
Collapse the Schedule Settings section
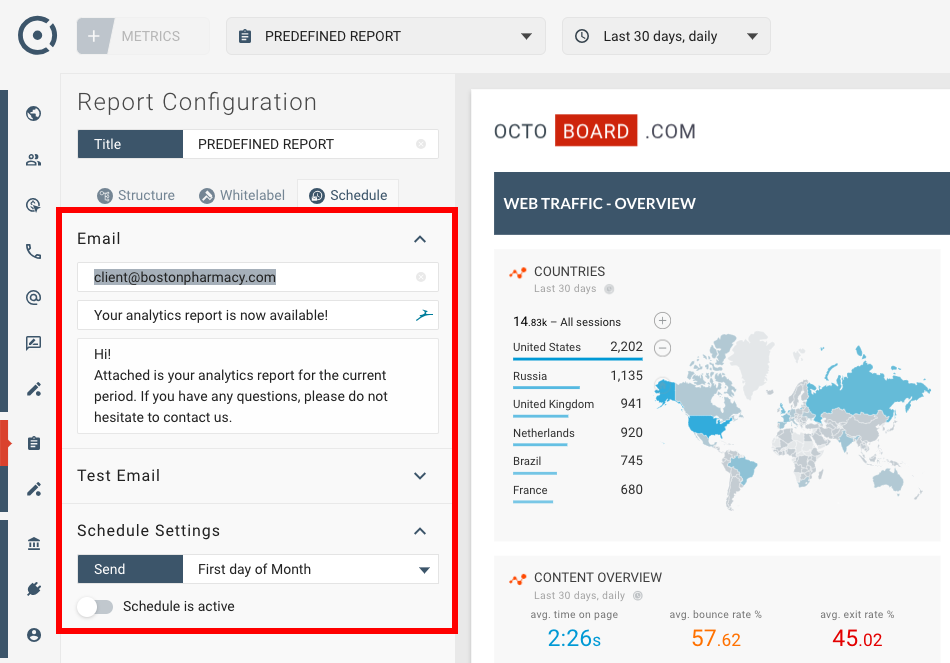pyautogui.click(x=420, y=531)
